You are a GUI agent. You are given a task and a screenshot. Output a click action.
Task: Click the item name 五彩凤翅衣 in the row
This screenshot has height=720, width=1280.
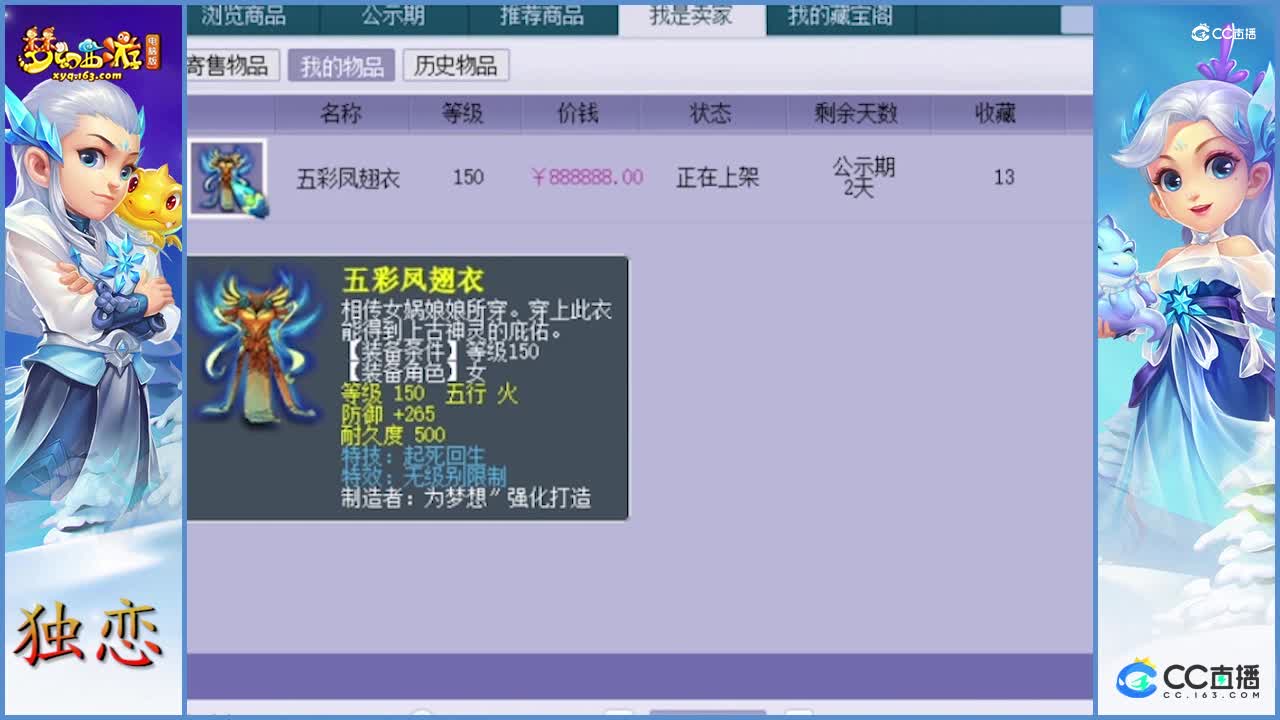pos(348,178)
